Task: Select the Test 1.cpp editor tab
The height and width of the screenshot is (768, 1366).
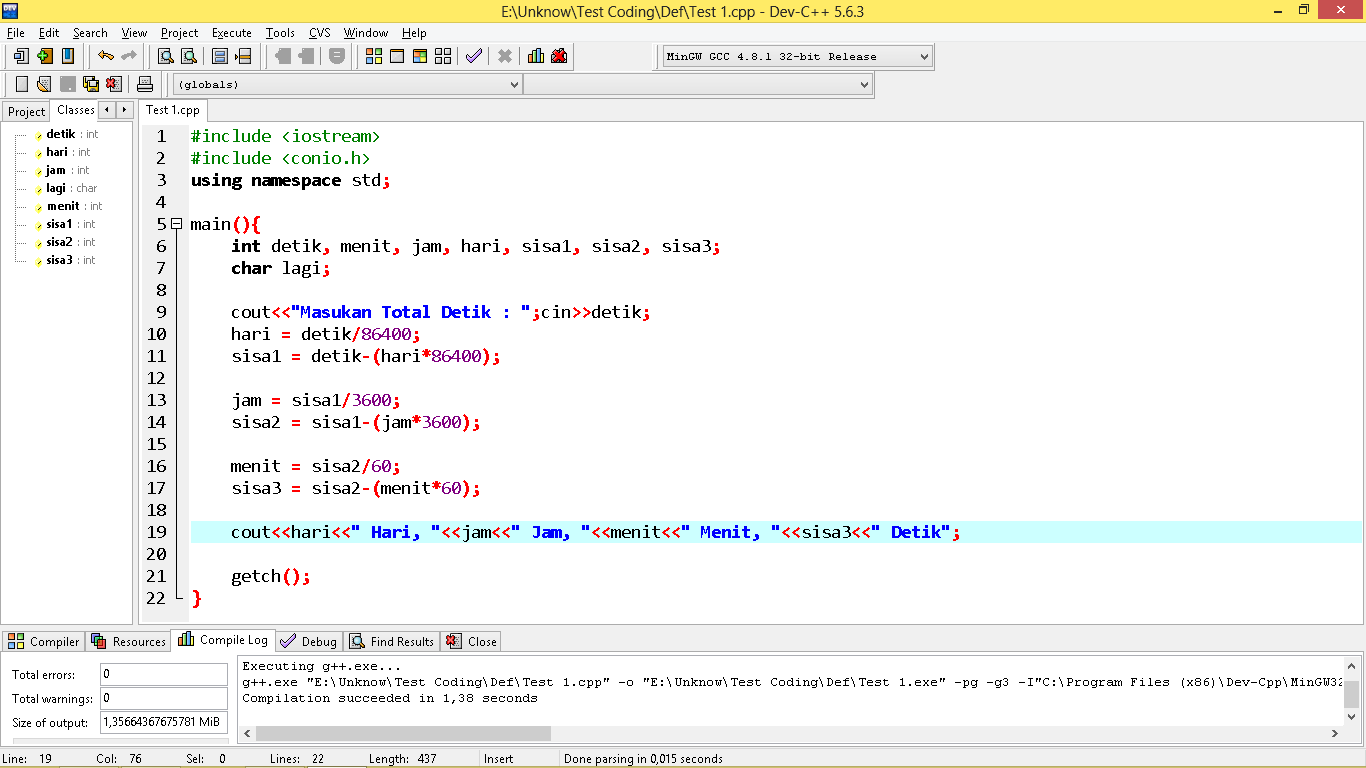Action: (x=173, y=110)
